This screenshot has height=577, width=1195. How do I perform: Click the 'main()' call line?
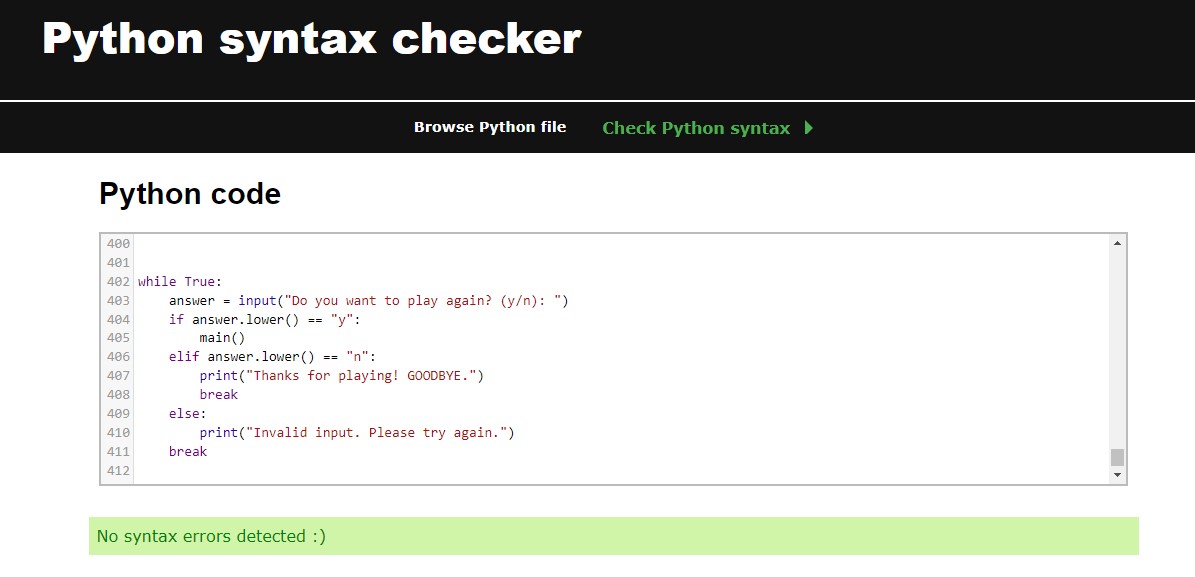pyautogui.click(x=223, y=338)
